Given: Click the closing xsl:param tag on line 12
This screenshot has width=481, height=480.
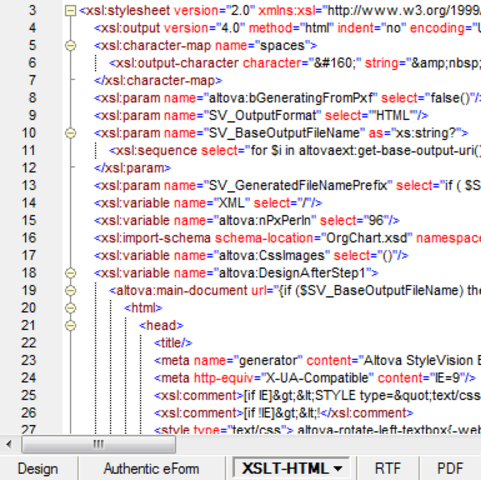Looking at the screenshot, I should click(133, 168).
